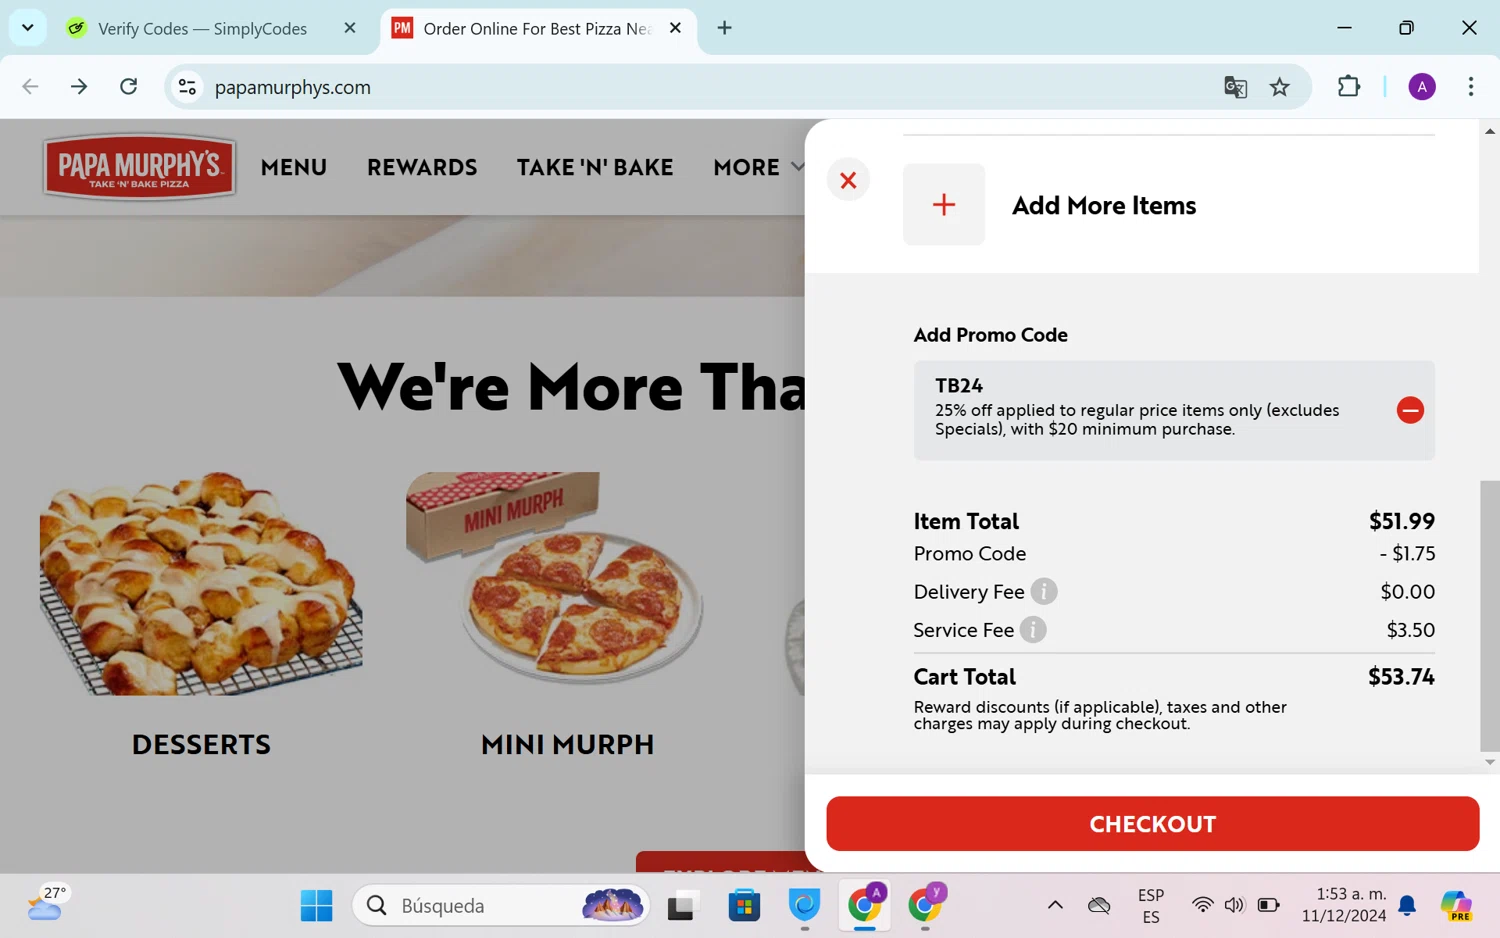1500x938 pixels.
Task: Close the Papa Murphy's order tab
Action: [x=675, y=28]
